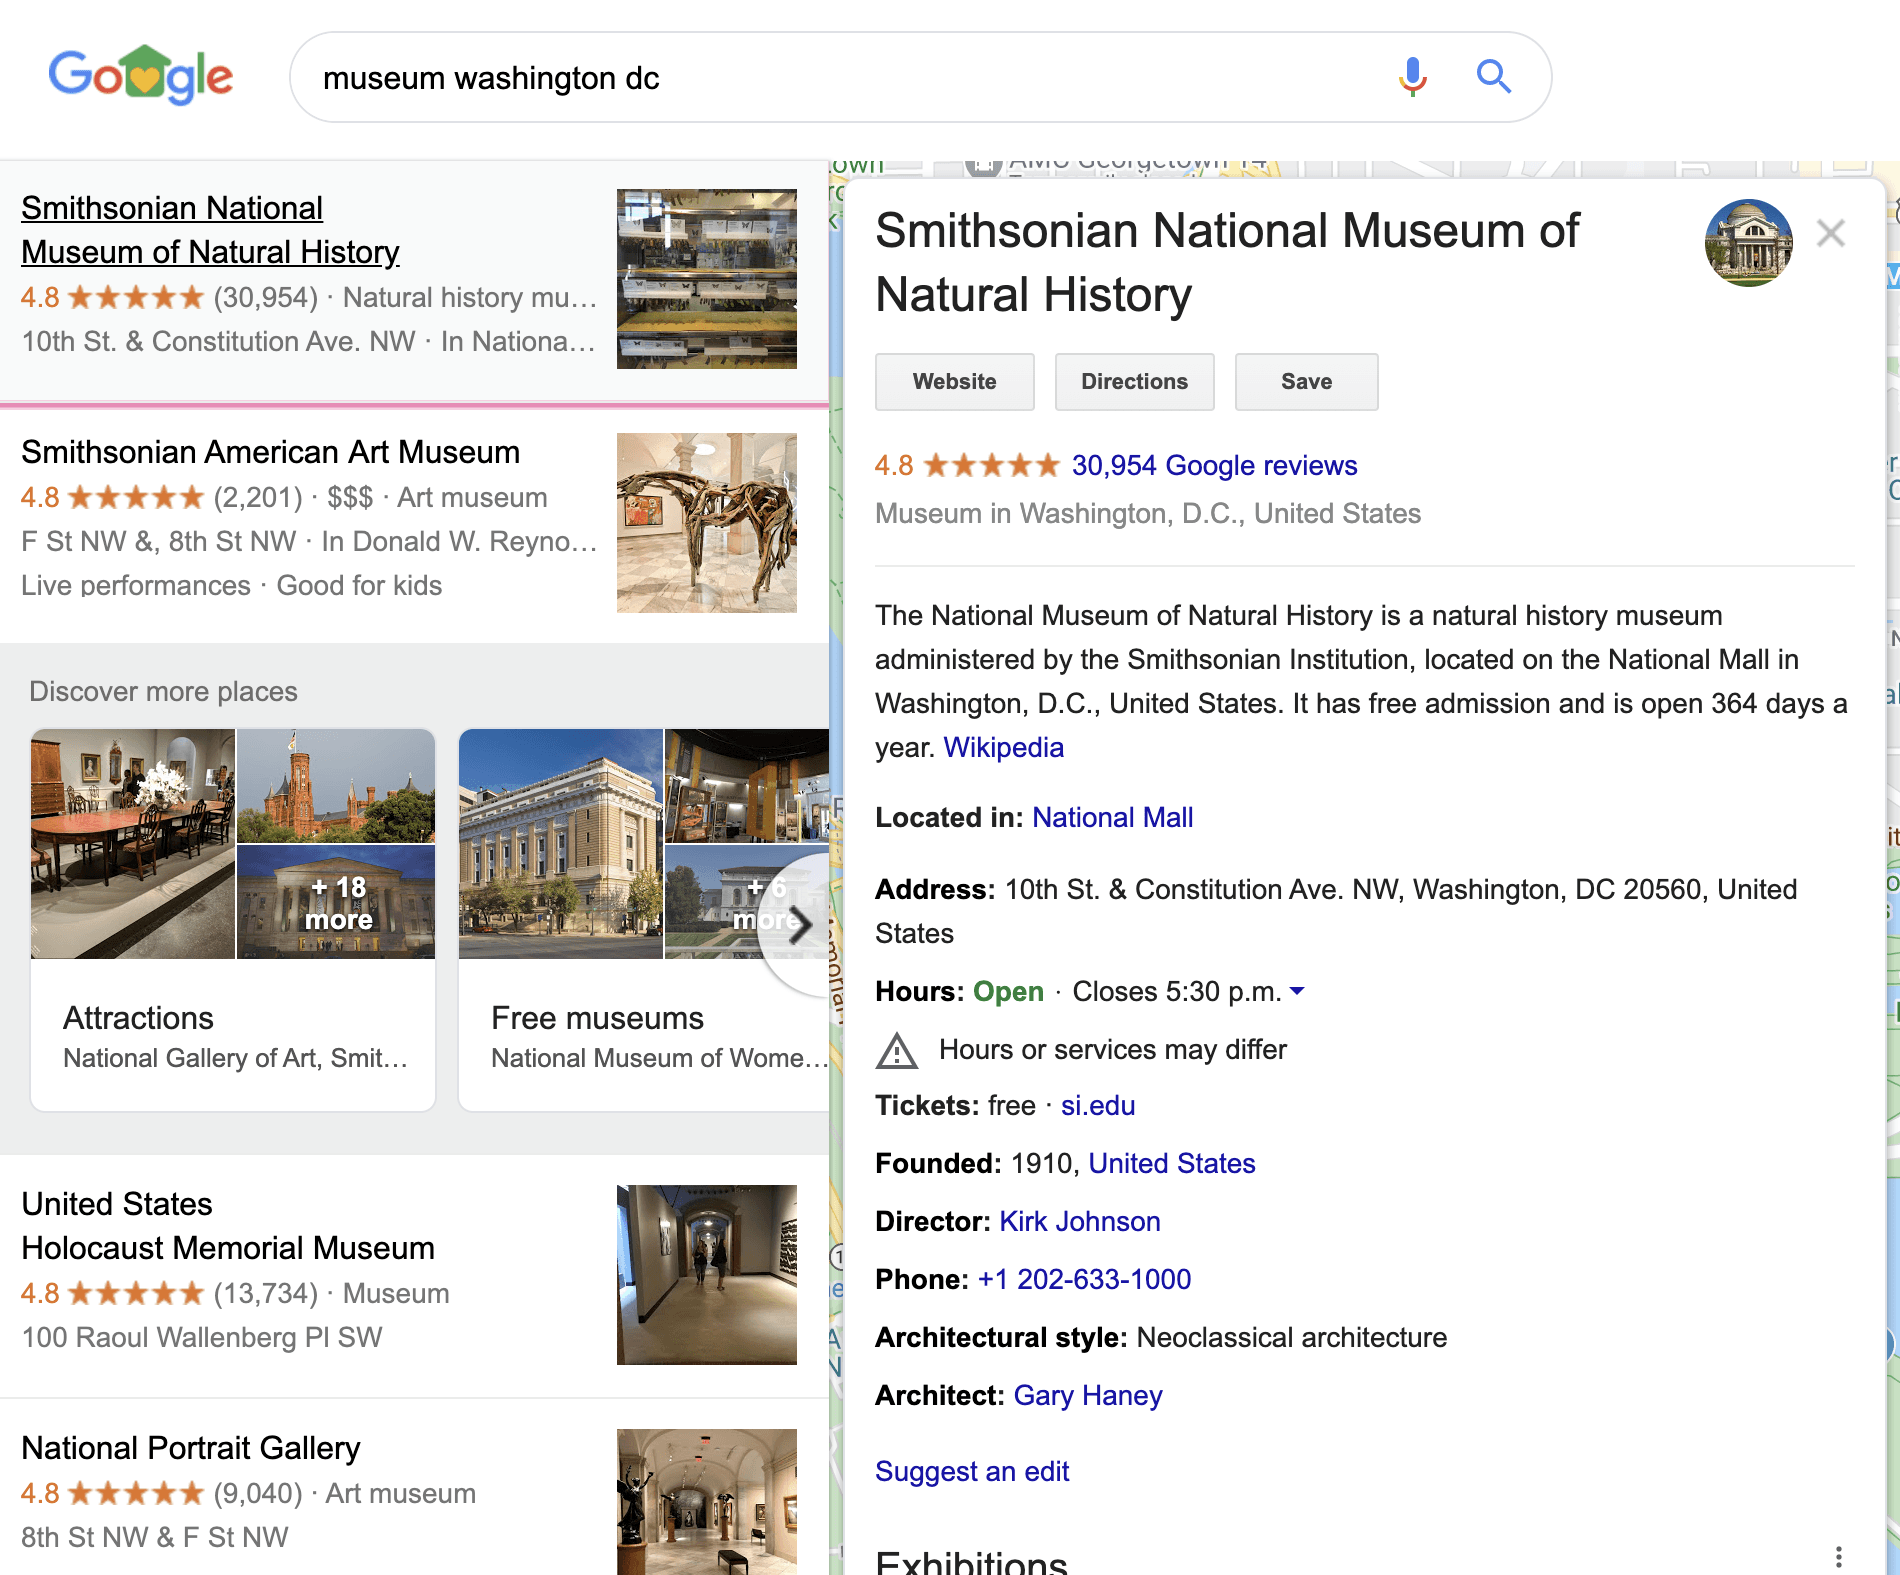Visit si.edu tickets link
The height and width of the screenshot is (1575, 1900).
1097,1106
